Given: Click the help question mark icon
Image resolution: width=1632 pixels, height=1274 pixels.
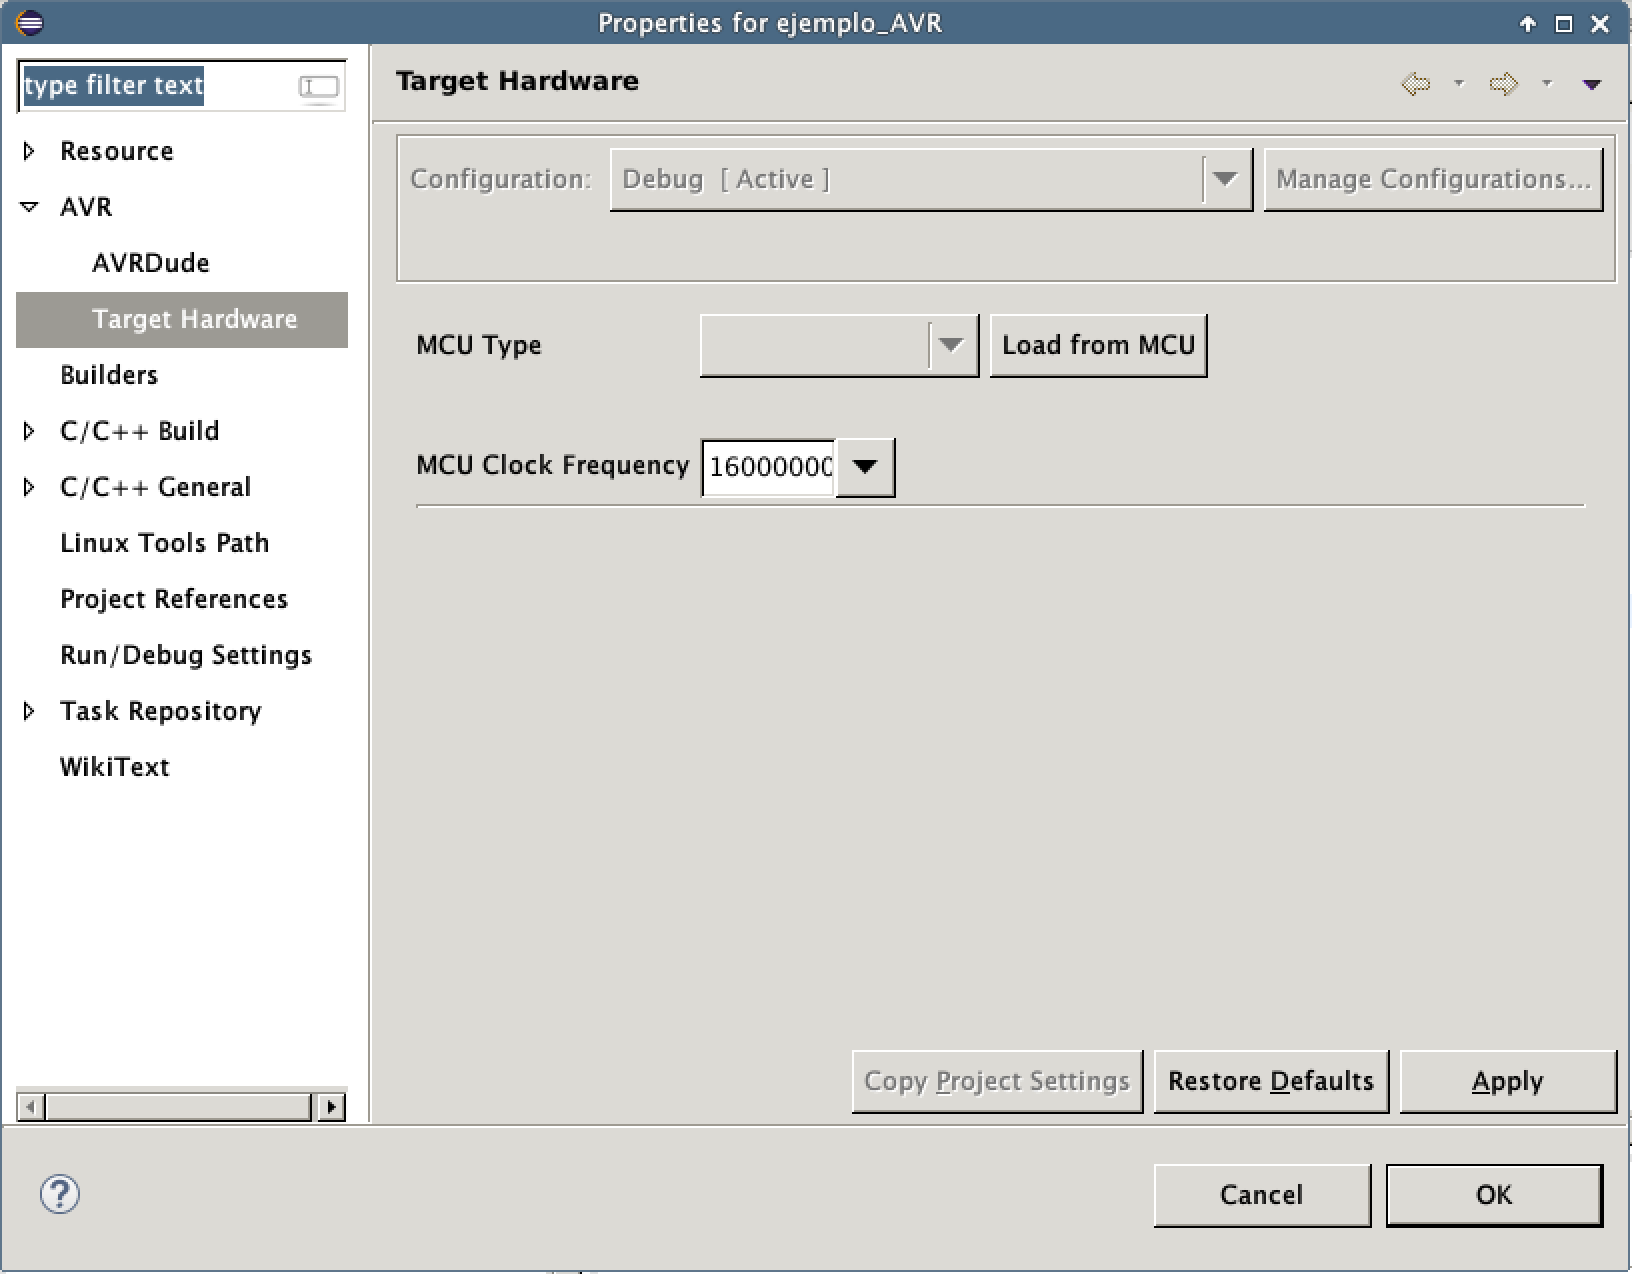Looking at the screenshot, I should 59,1194.
